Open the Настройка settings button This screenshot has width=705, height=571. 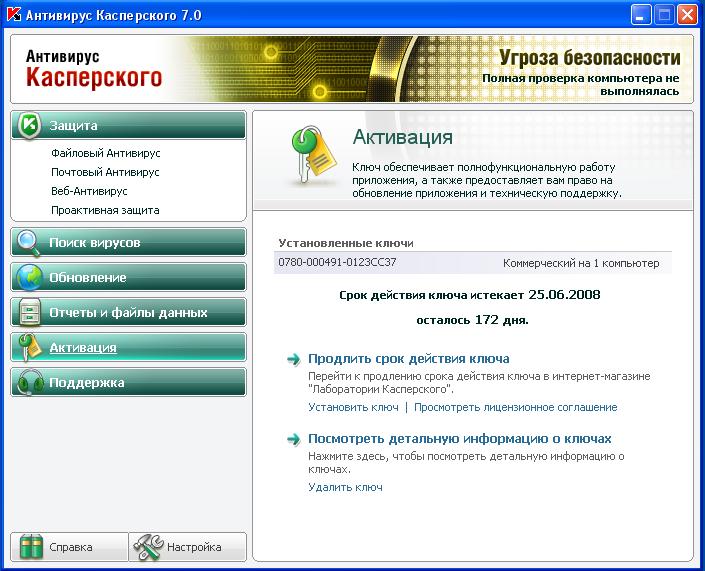(187, 547)
